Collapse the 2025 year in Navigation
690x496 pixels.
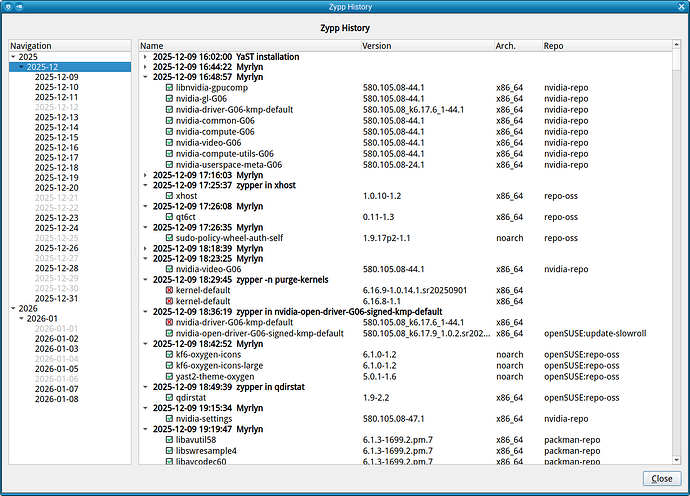(x=13, y=57)
